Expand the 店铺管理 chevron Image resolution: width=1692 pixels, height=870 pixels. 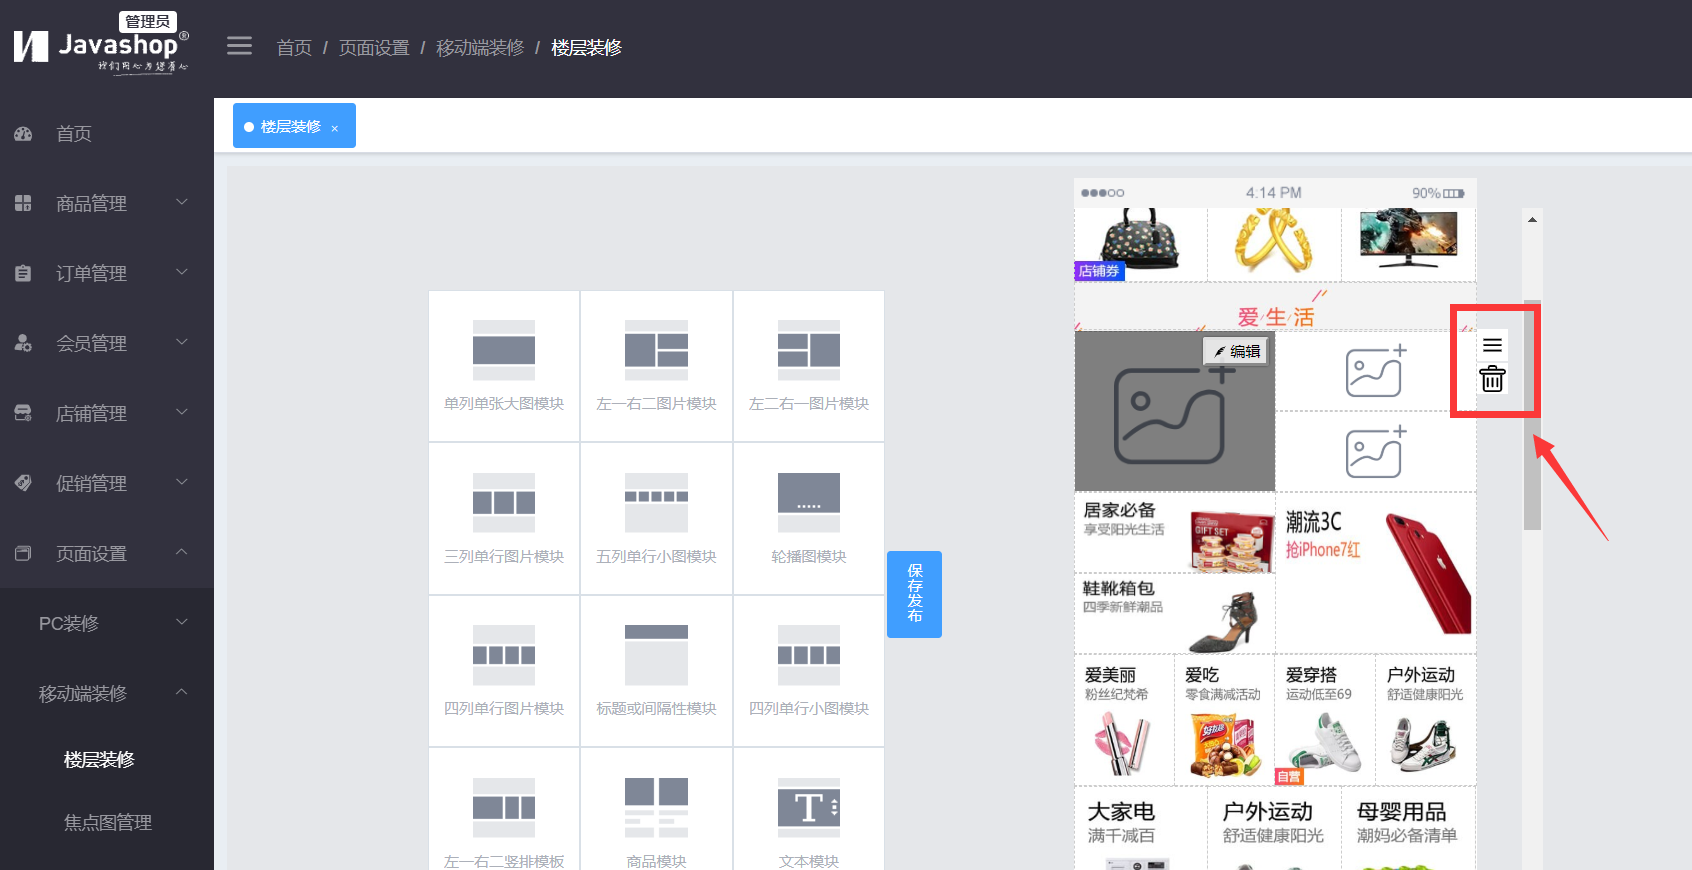point(182,412)
